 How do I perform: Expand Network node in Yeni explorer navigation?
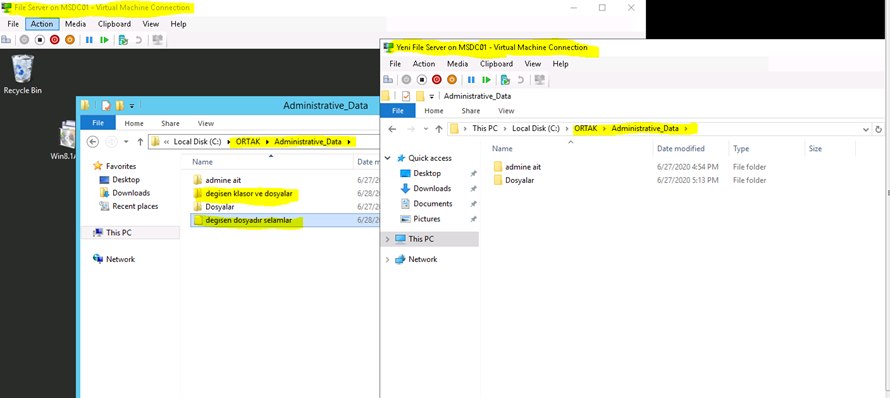[387, 259]
